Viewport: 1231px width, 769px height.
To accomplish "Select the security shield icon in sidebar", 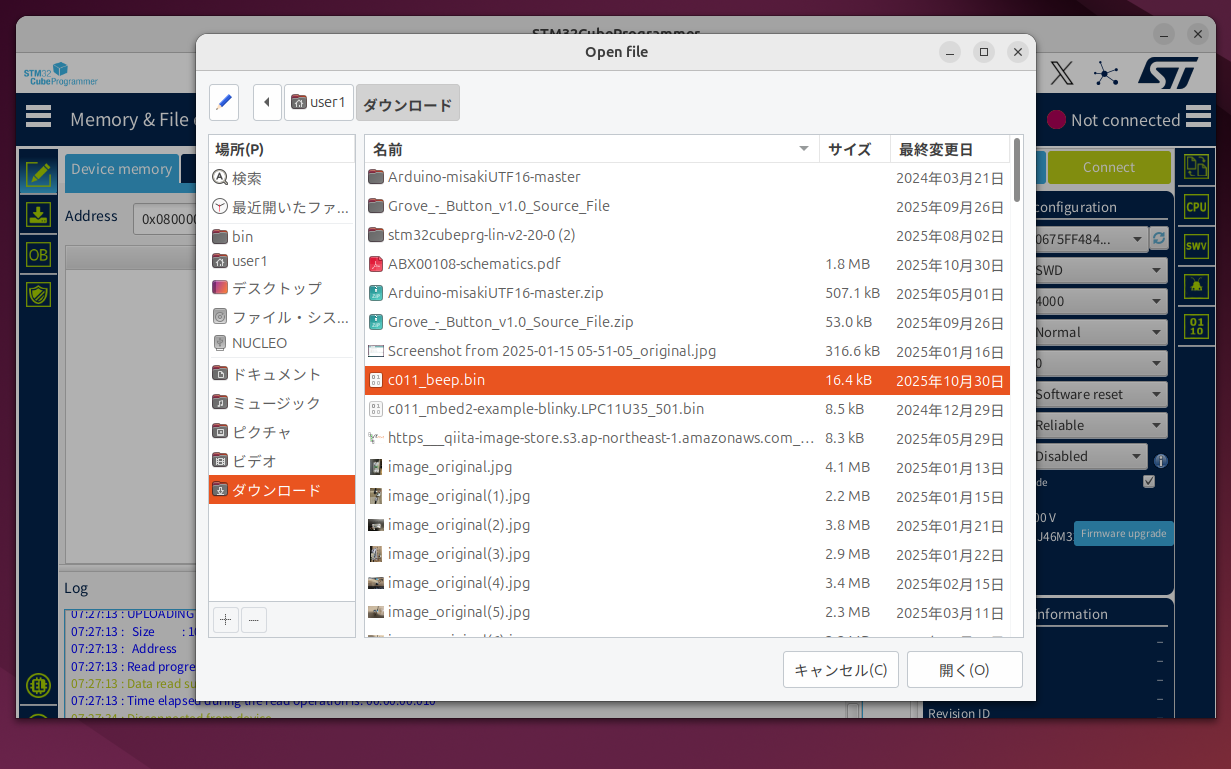I will [x=38, y=287].
